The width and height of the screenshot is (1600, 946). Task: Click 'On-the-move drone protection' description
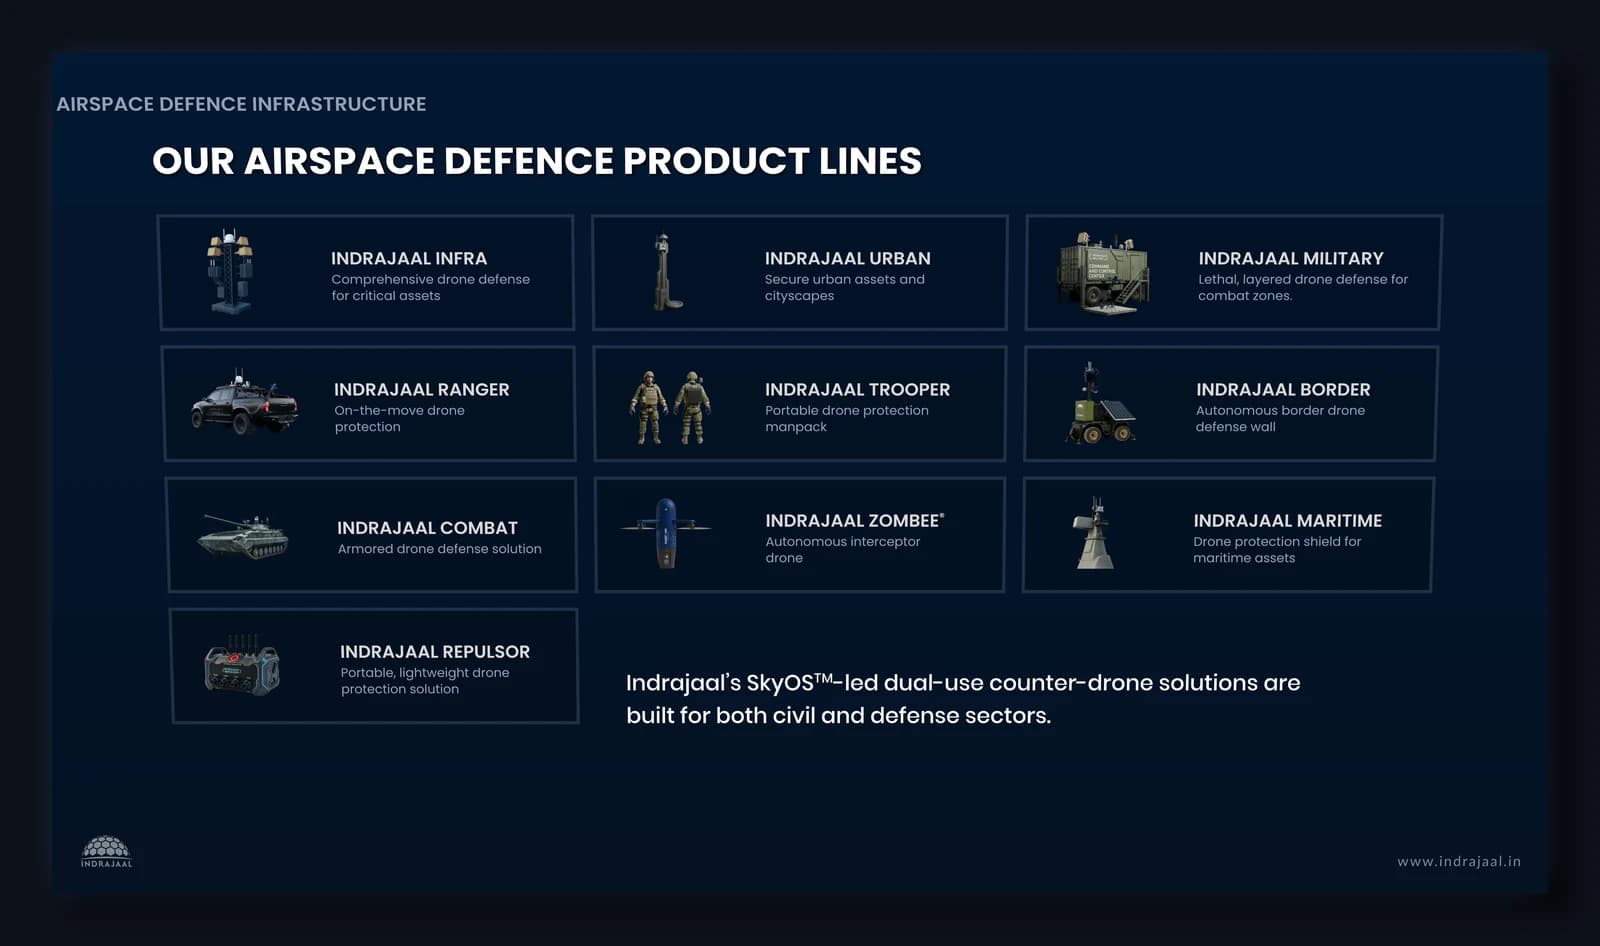click(x=399, y=418)
